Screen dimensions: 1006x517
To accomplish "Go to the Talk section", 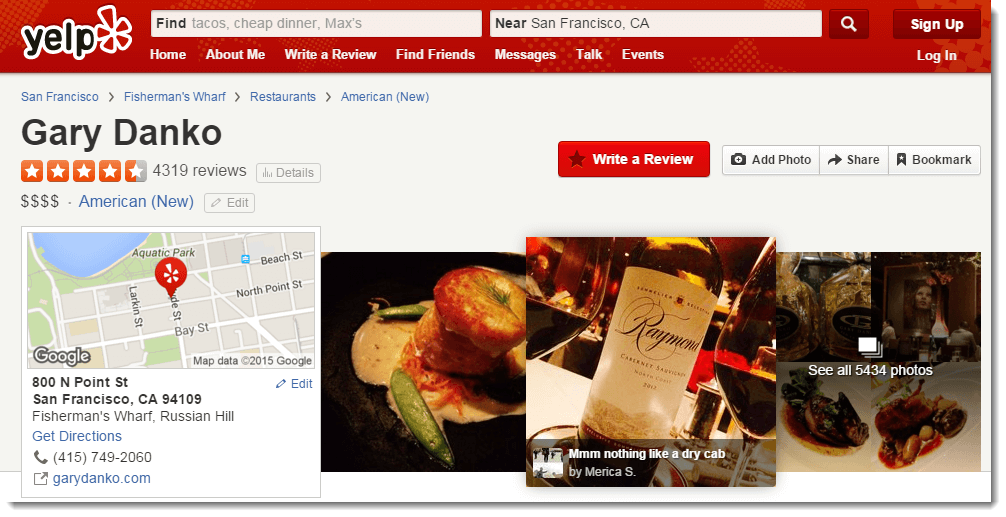I will pos(589,55).
